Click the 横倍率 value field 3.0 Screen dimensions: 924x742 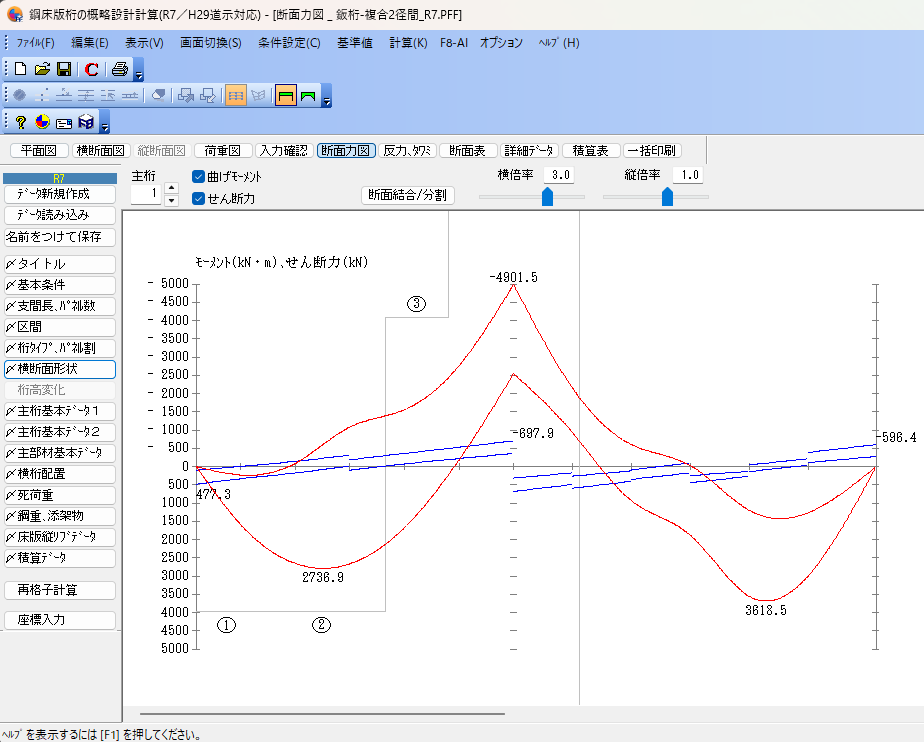(559, 175)
